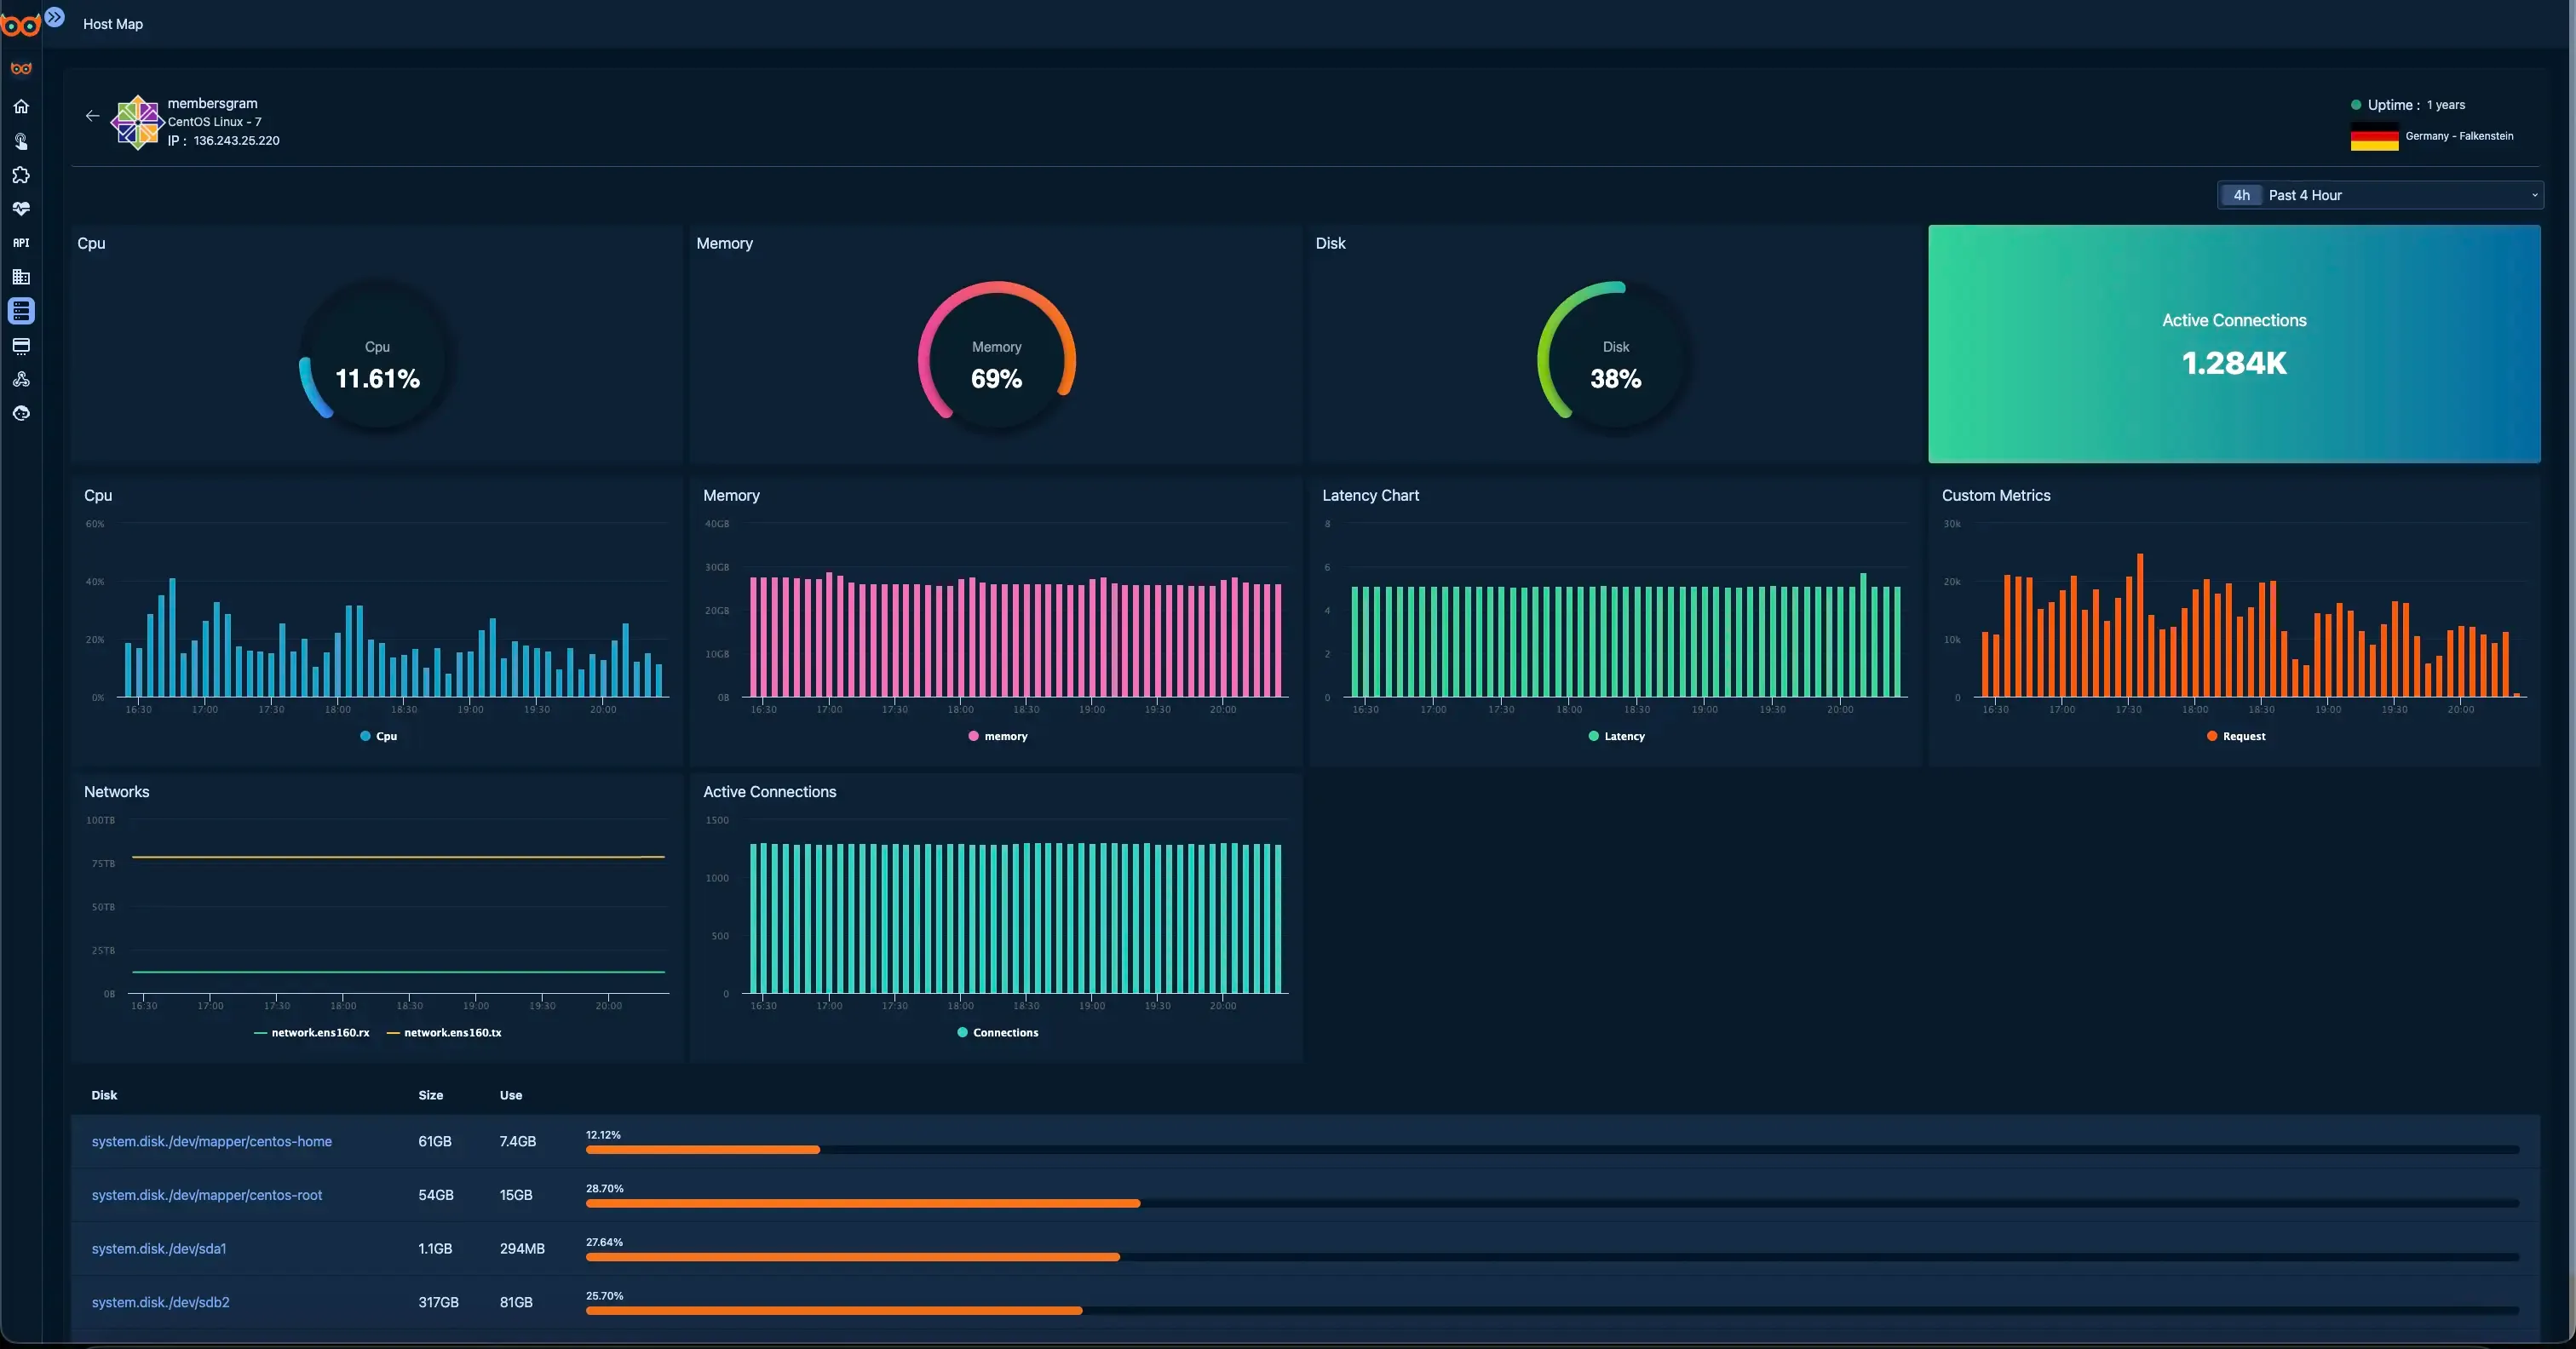
Task: Click the Networks chart title
Action: pos(116,791)
